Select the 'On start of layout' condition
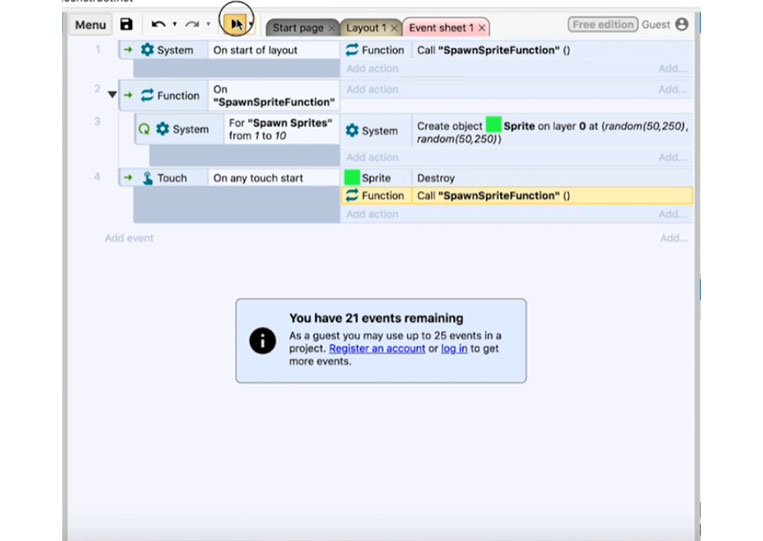763x541 pixels. tap(274, 50)
